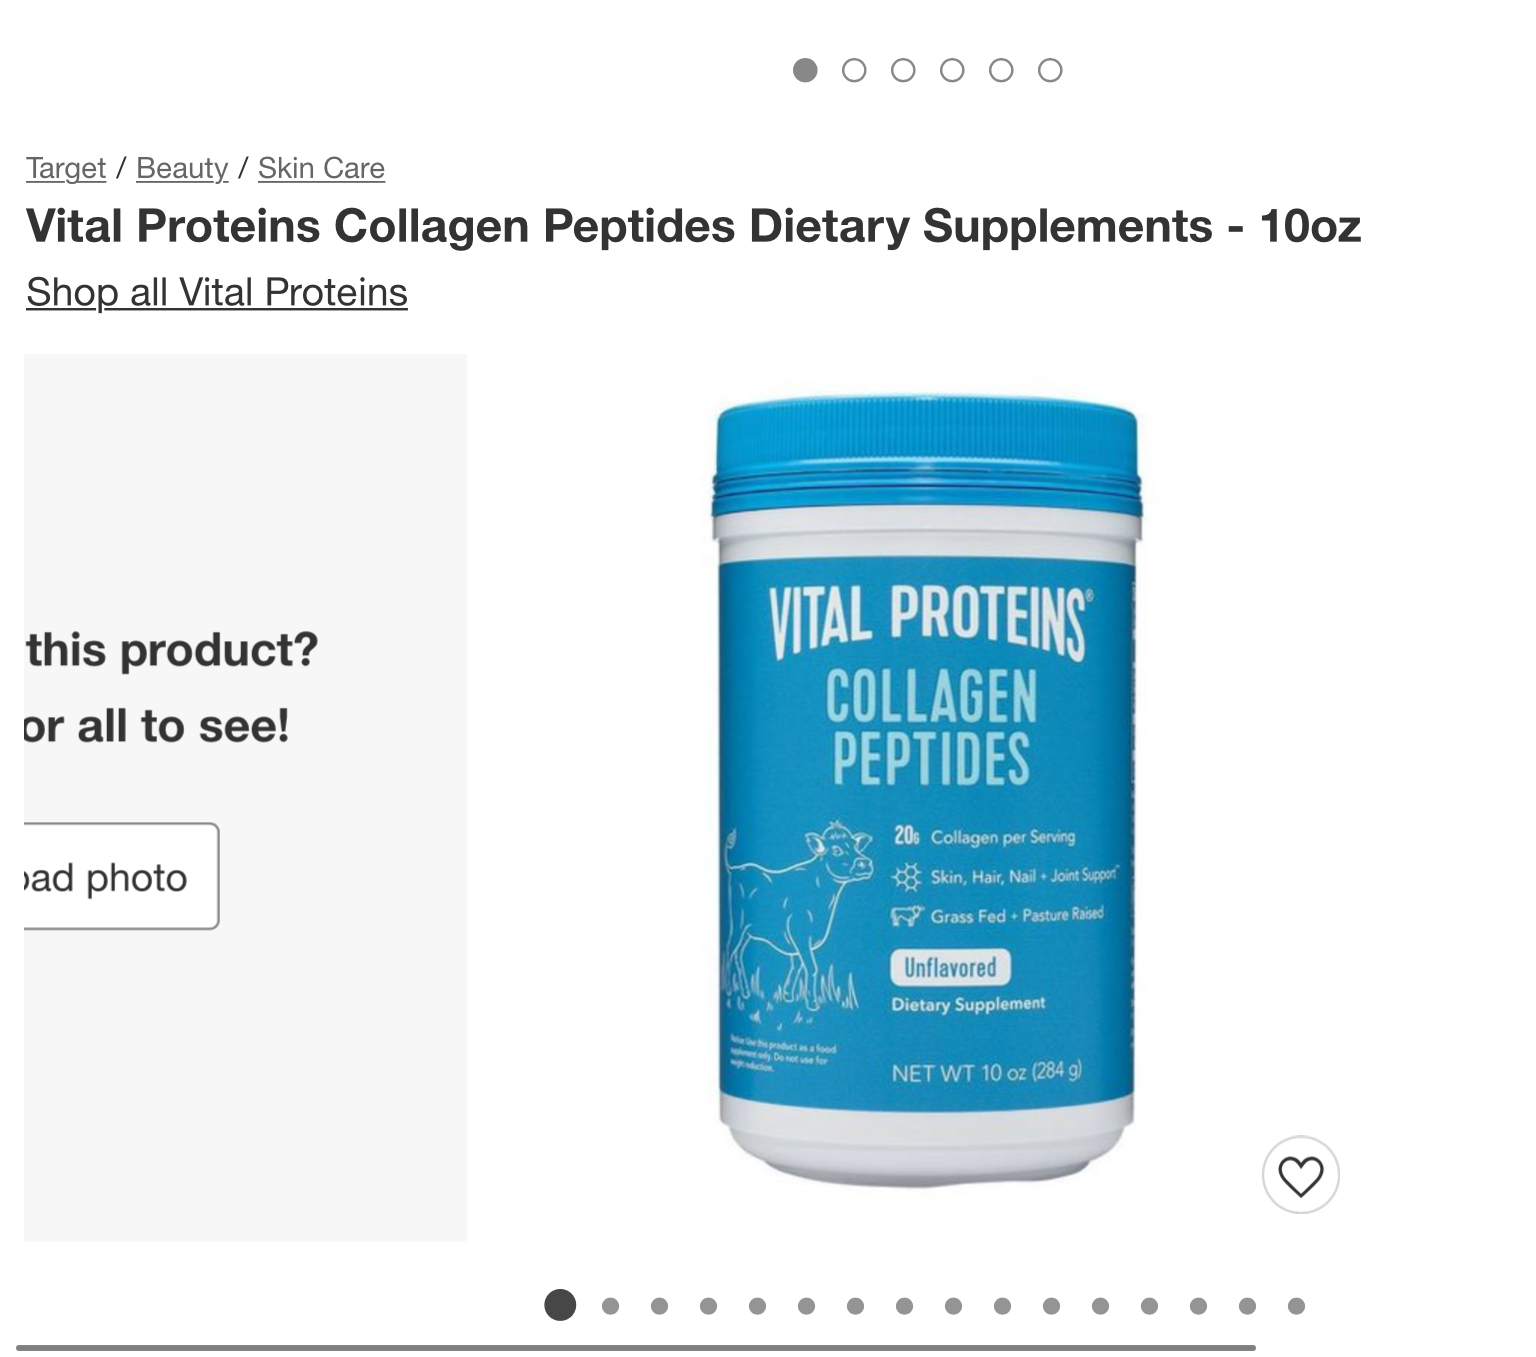Click the product title heading
Viewport: 1536px width, 1357px height.
[693, 226]
